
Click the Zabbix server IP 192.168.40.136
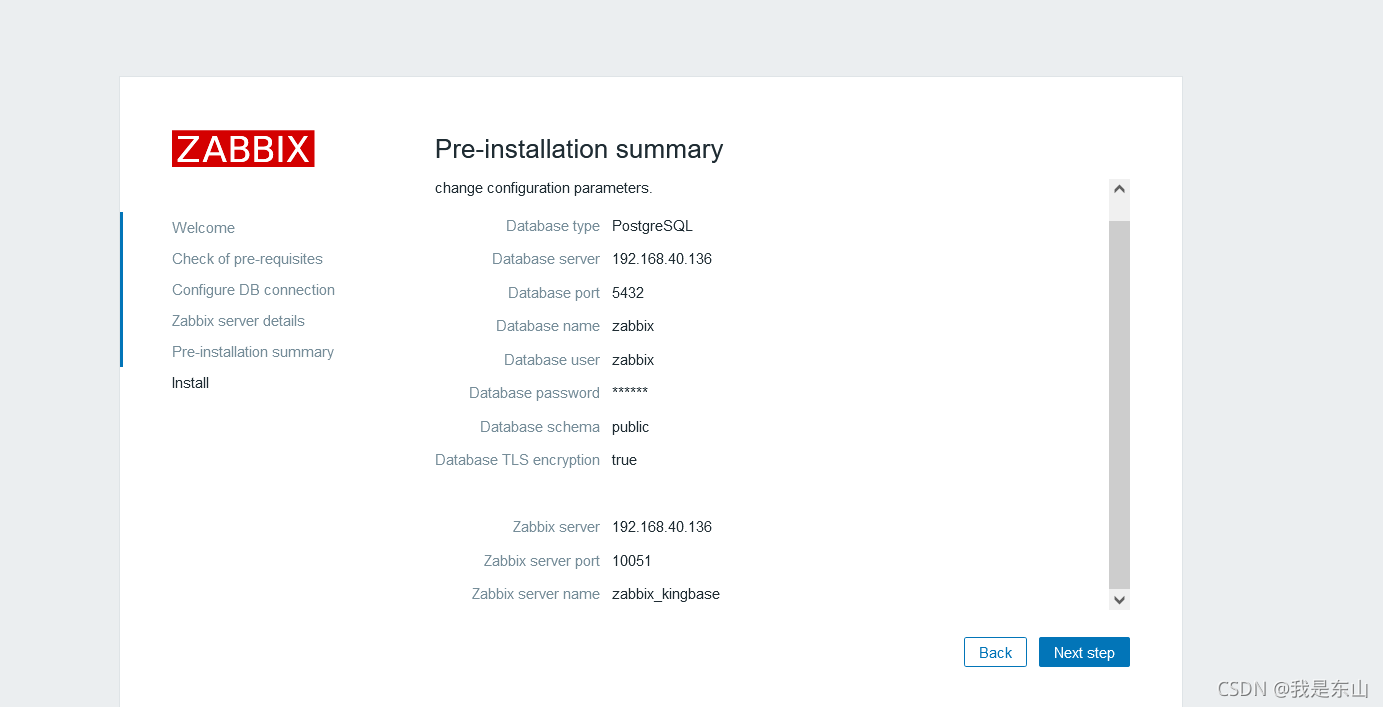coord(662,527)
